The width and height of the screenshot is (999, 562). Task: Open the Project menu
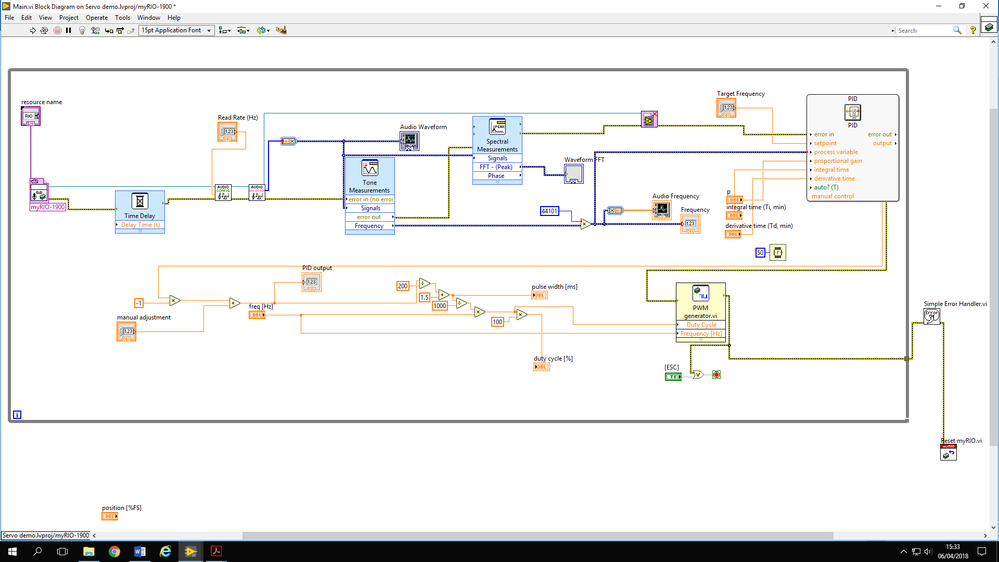tap(69, 18)
